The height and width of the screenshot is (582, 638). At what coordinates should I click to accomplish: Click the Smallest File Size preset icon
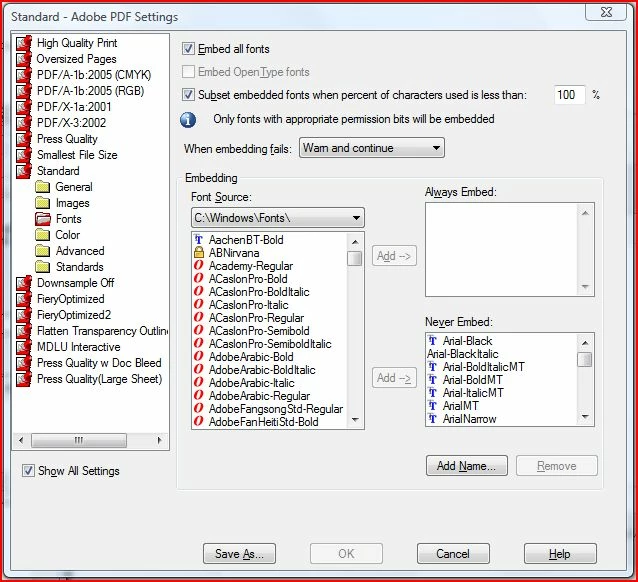click(24, 155)
